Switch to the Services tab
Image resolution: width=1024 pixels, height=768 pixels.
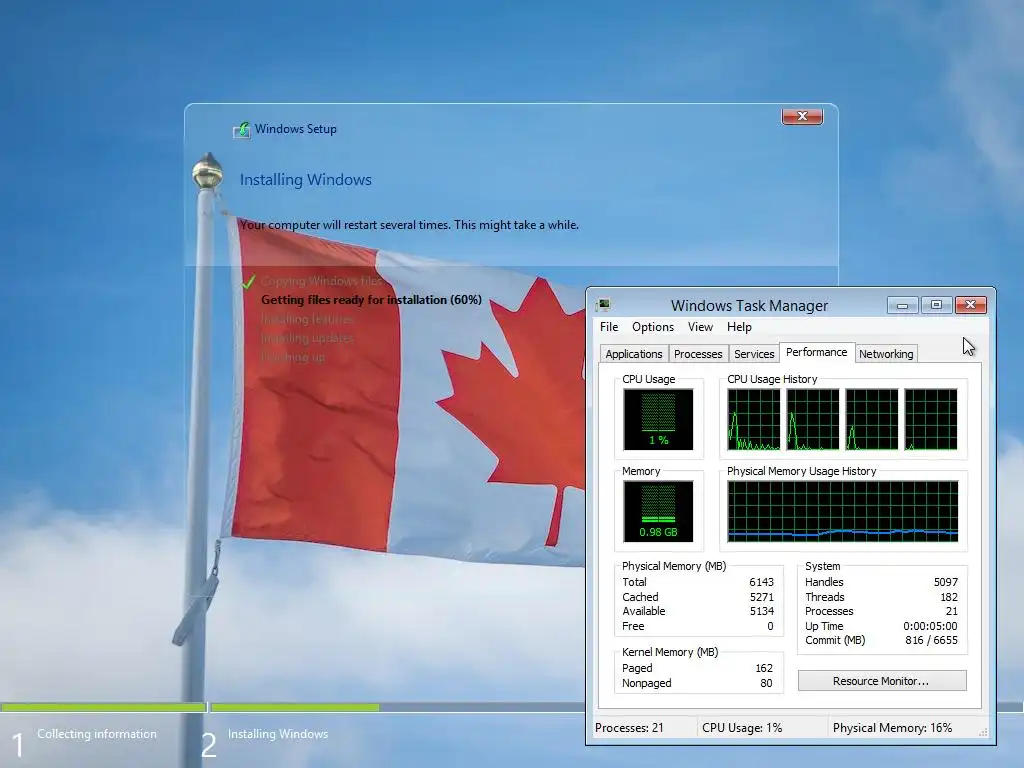[x=754, y=354]
